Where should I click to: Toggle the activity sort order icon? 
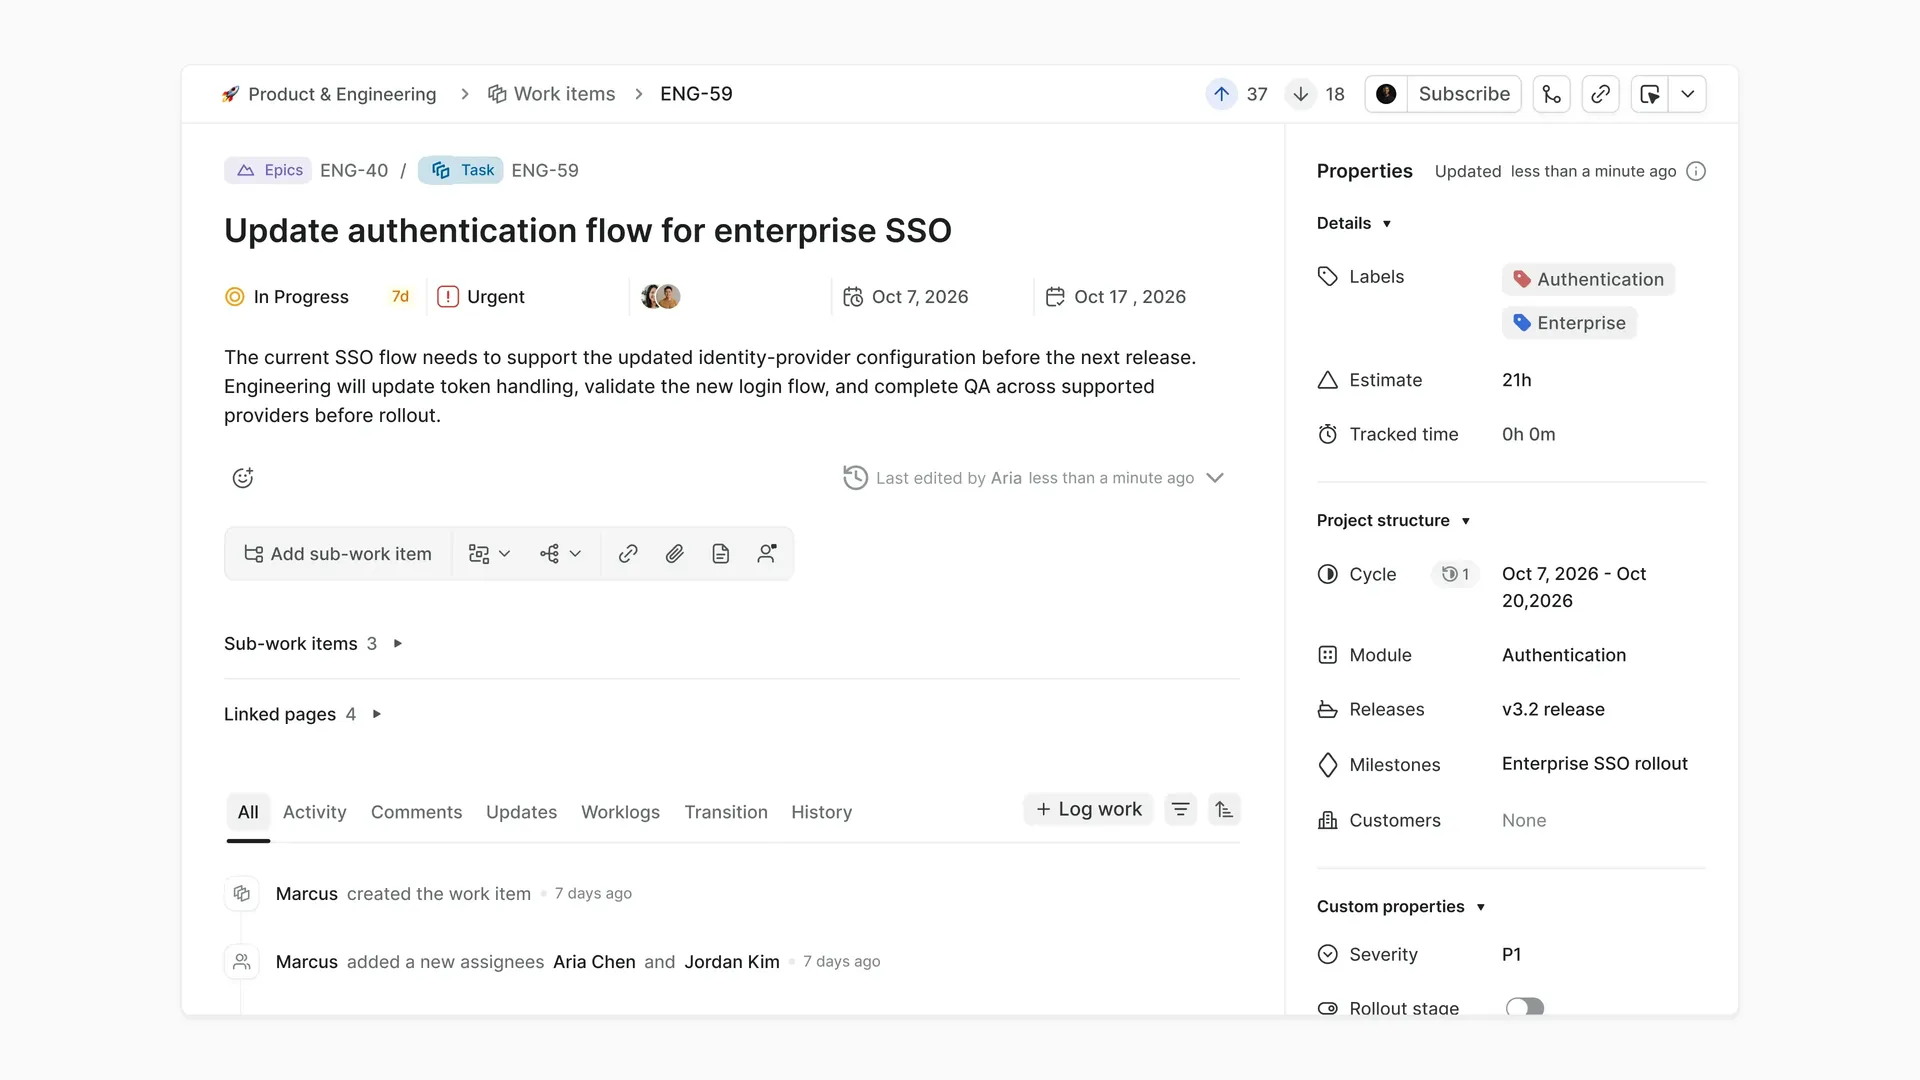[x=1224, y=809]
